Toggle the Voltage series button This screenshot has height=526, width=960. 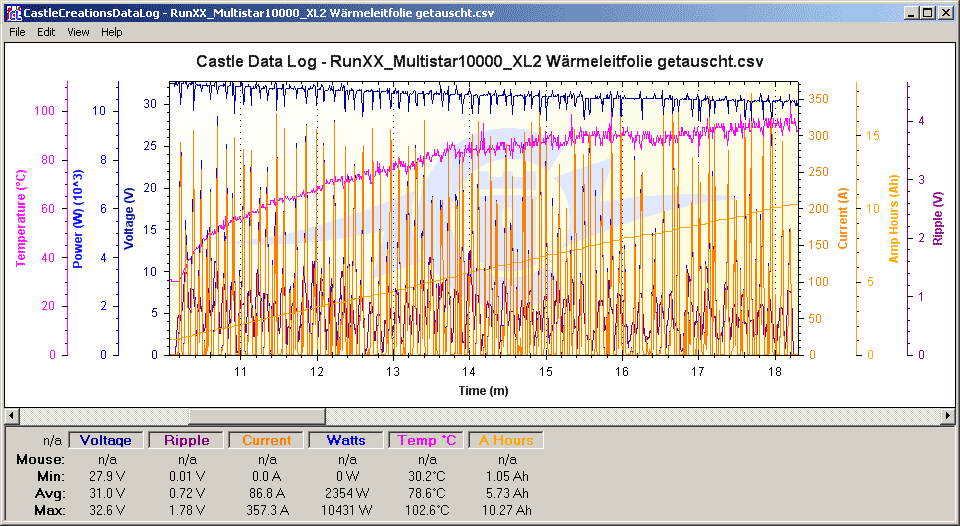(x=105, y=440)
